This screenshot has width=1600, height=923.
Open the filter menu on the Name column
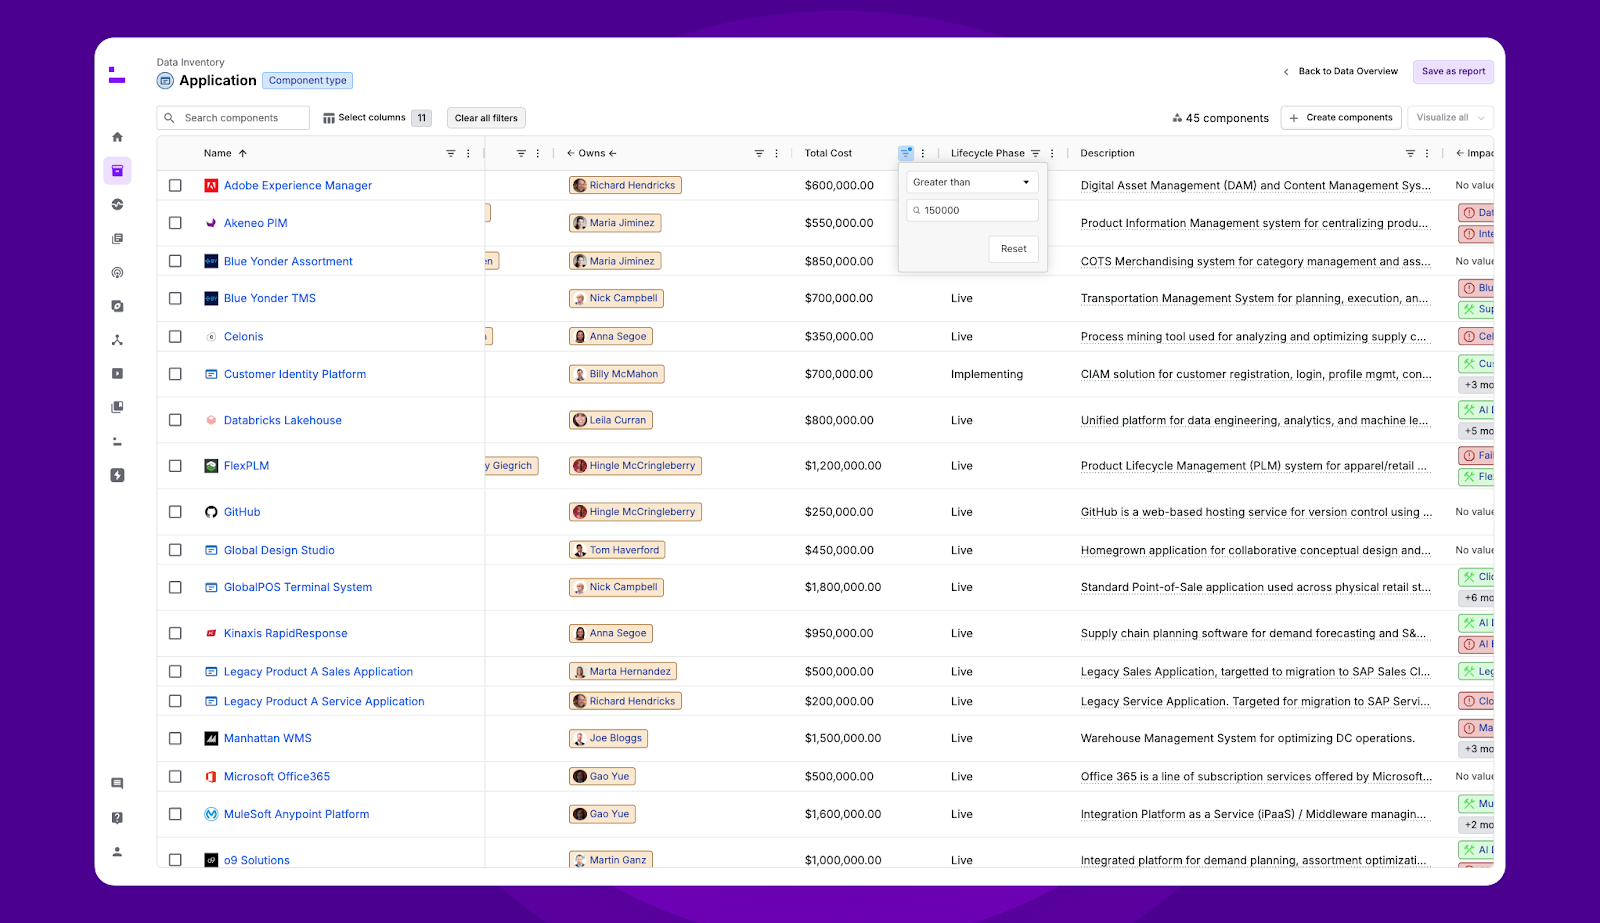click(450, 153)
